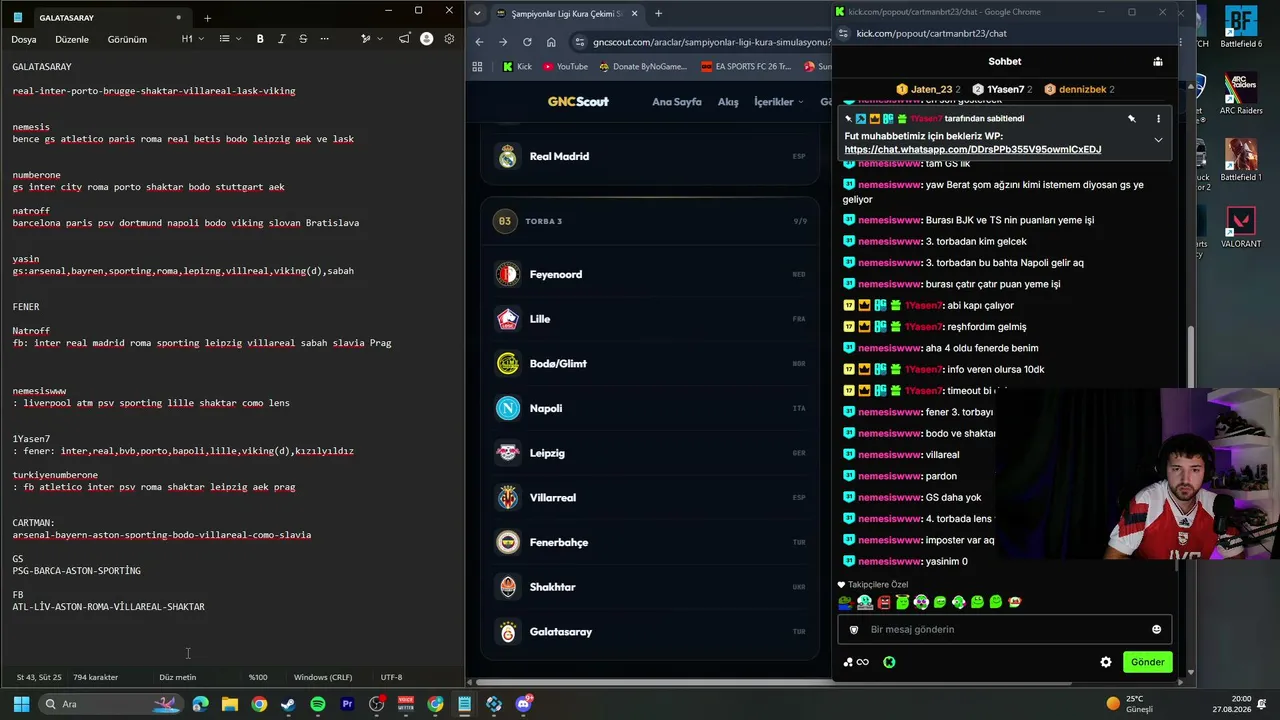
Task: Open Discord from the taskbar
Action: point(523,704)
